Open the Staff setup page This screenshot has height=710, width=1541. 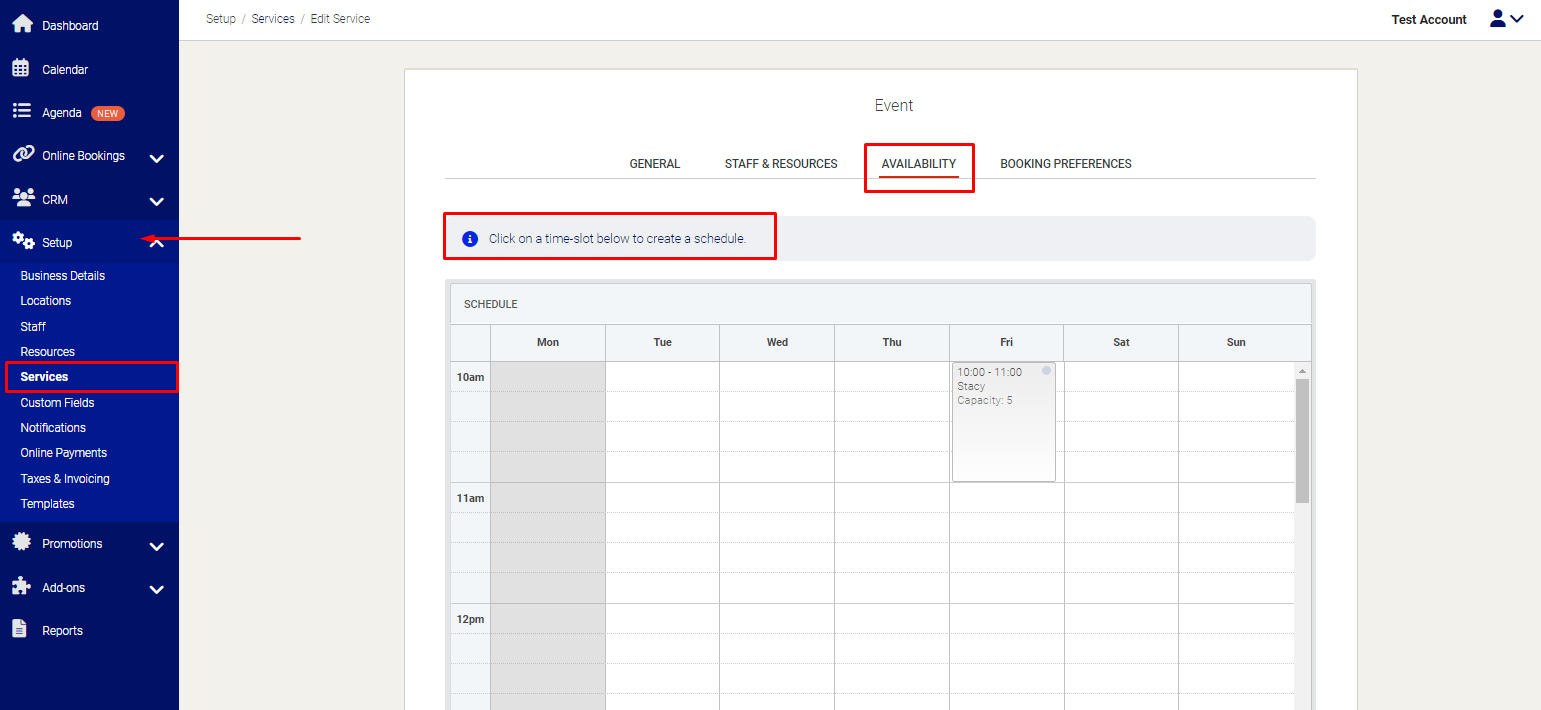point(33,327)
